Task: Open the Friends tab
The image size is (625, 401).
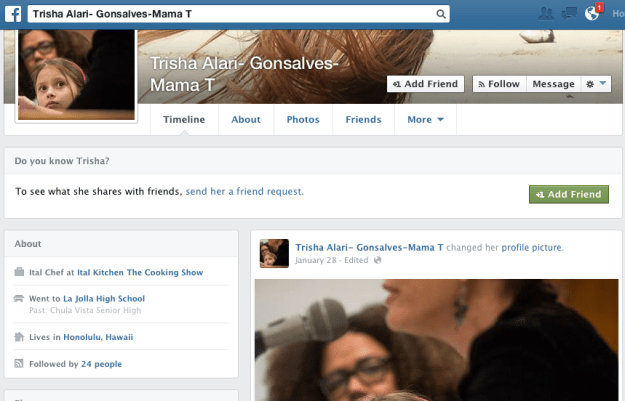Action: point(363,120)
